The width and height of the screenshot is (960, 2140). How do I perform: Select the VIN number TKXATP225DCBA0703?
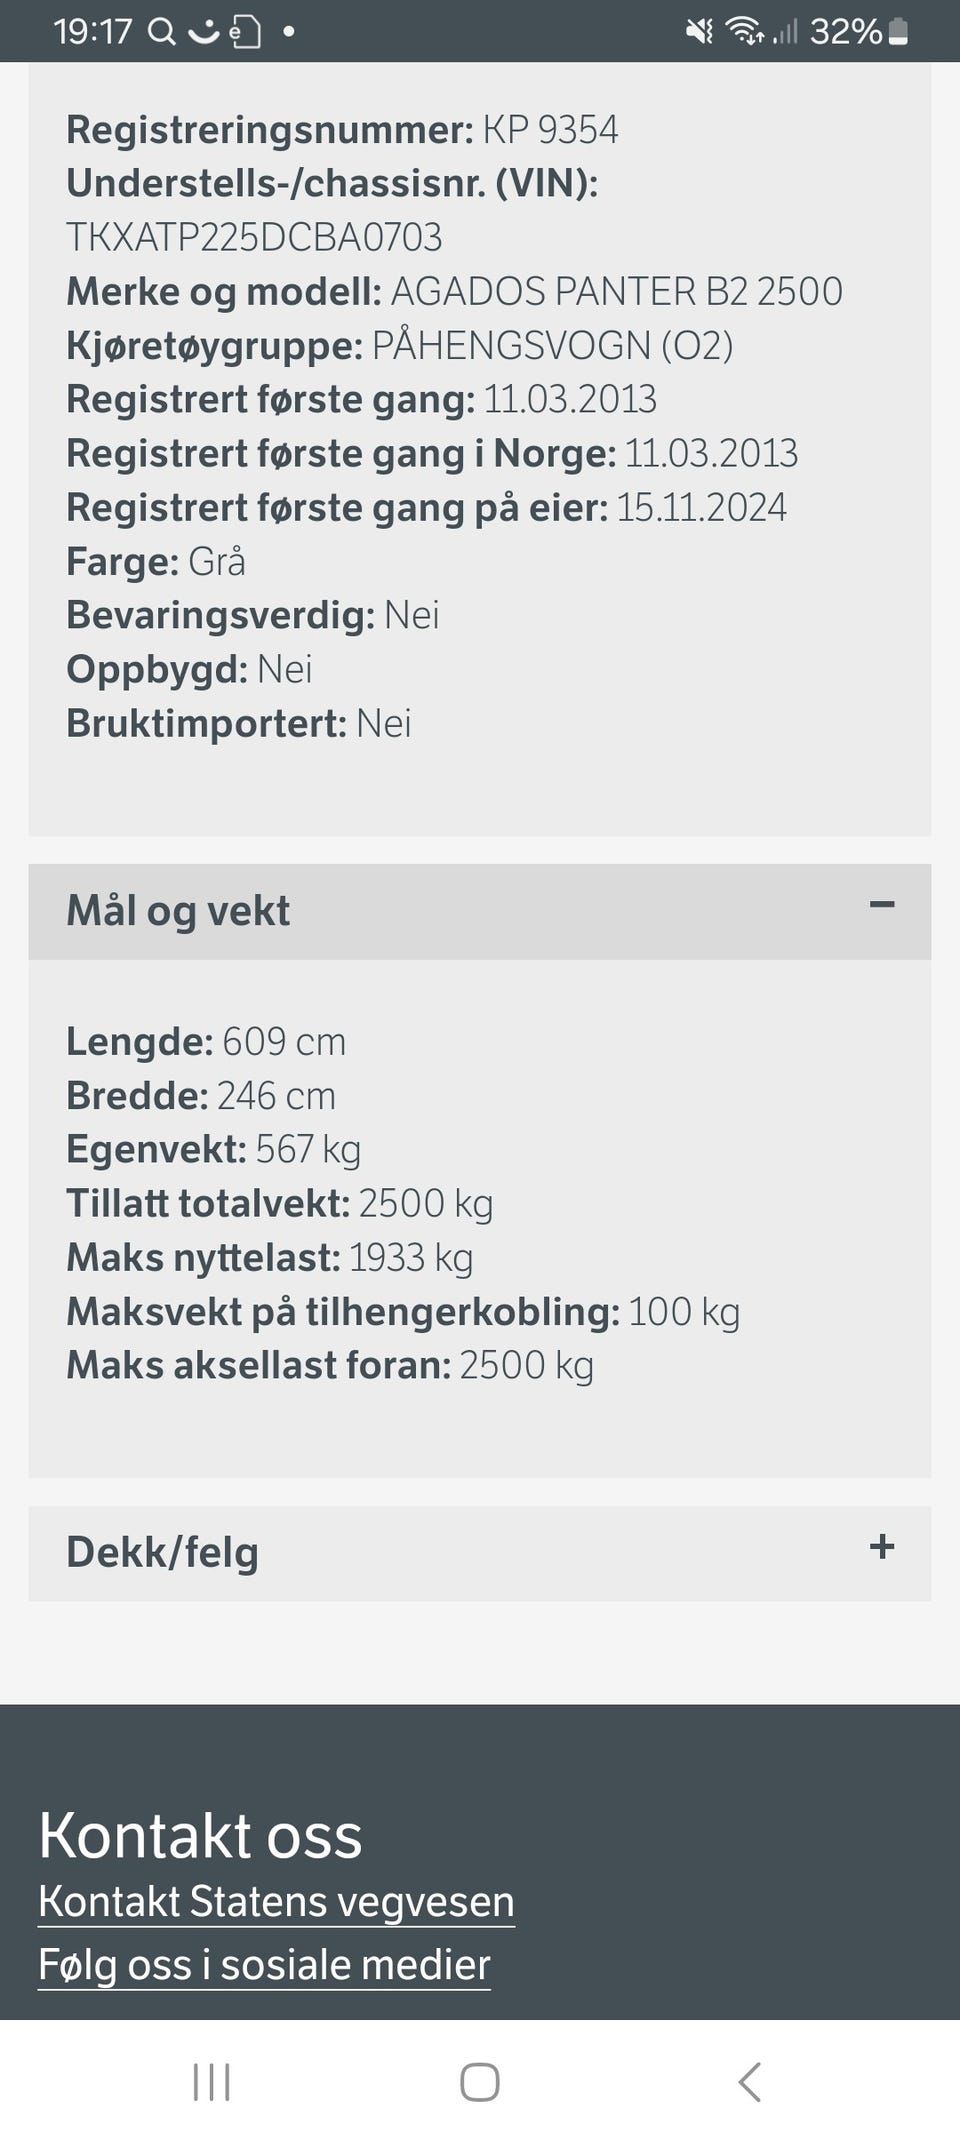point(254,237)
